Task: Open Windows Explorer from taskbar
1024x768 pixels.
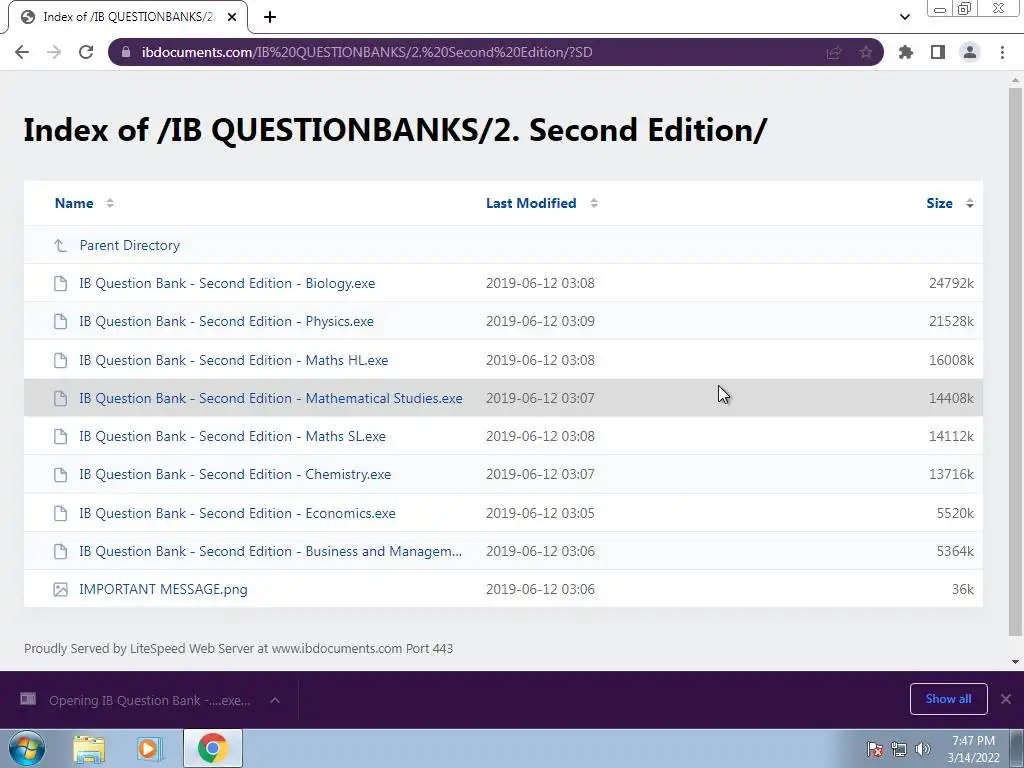Action: coord(89,748)
